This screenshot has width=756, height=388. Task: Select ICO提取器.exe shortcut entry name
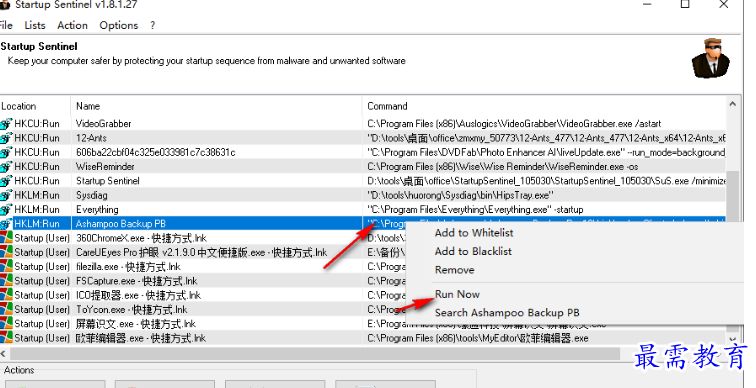pyautogui.click(x=138, y=295)
